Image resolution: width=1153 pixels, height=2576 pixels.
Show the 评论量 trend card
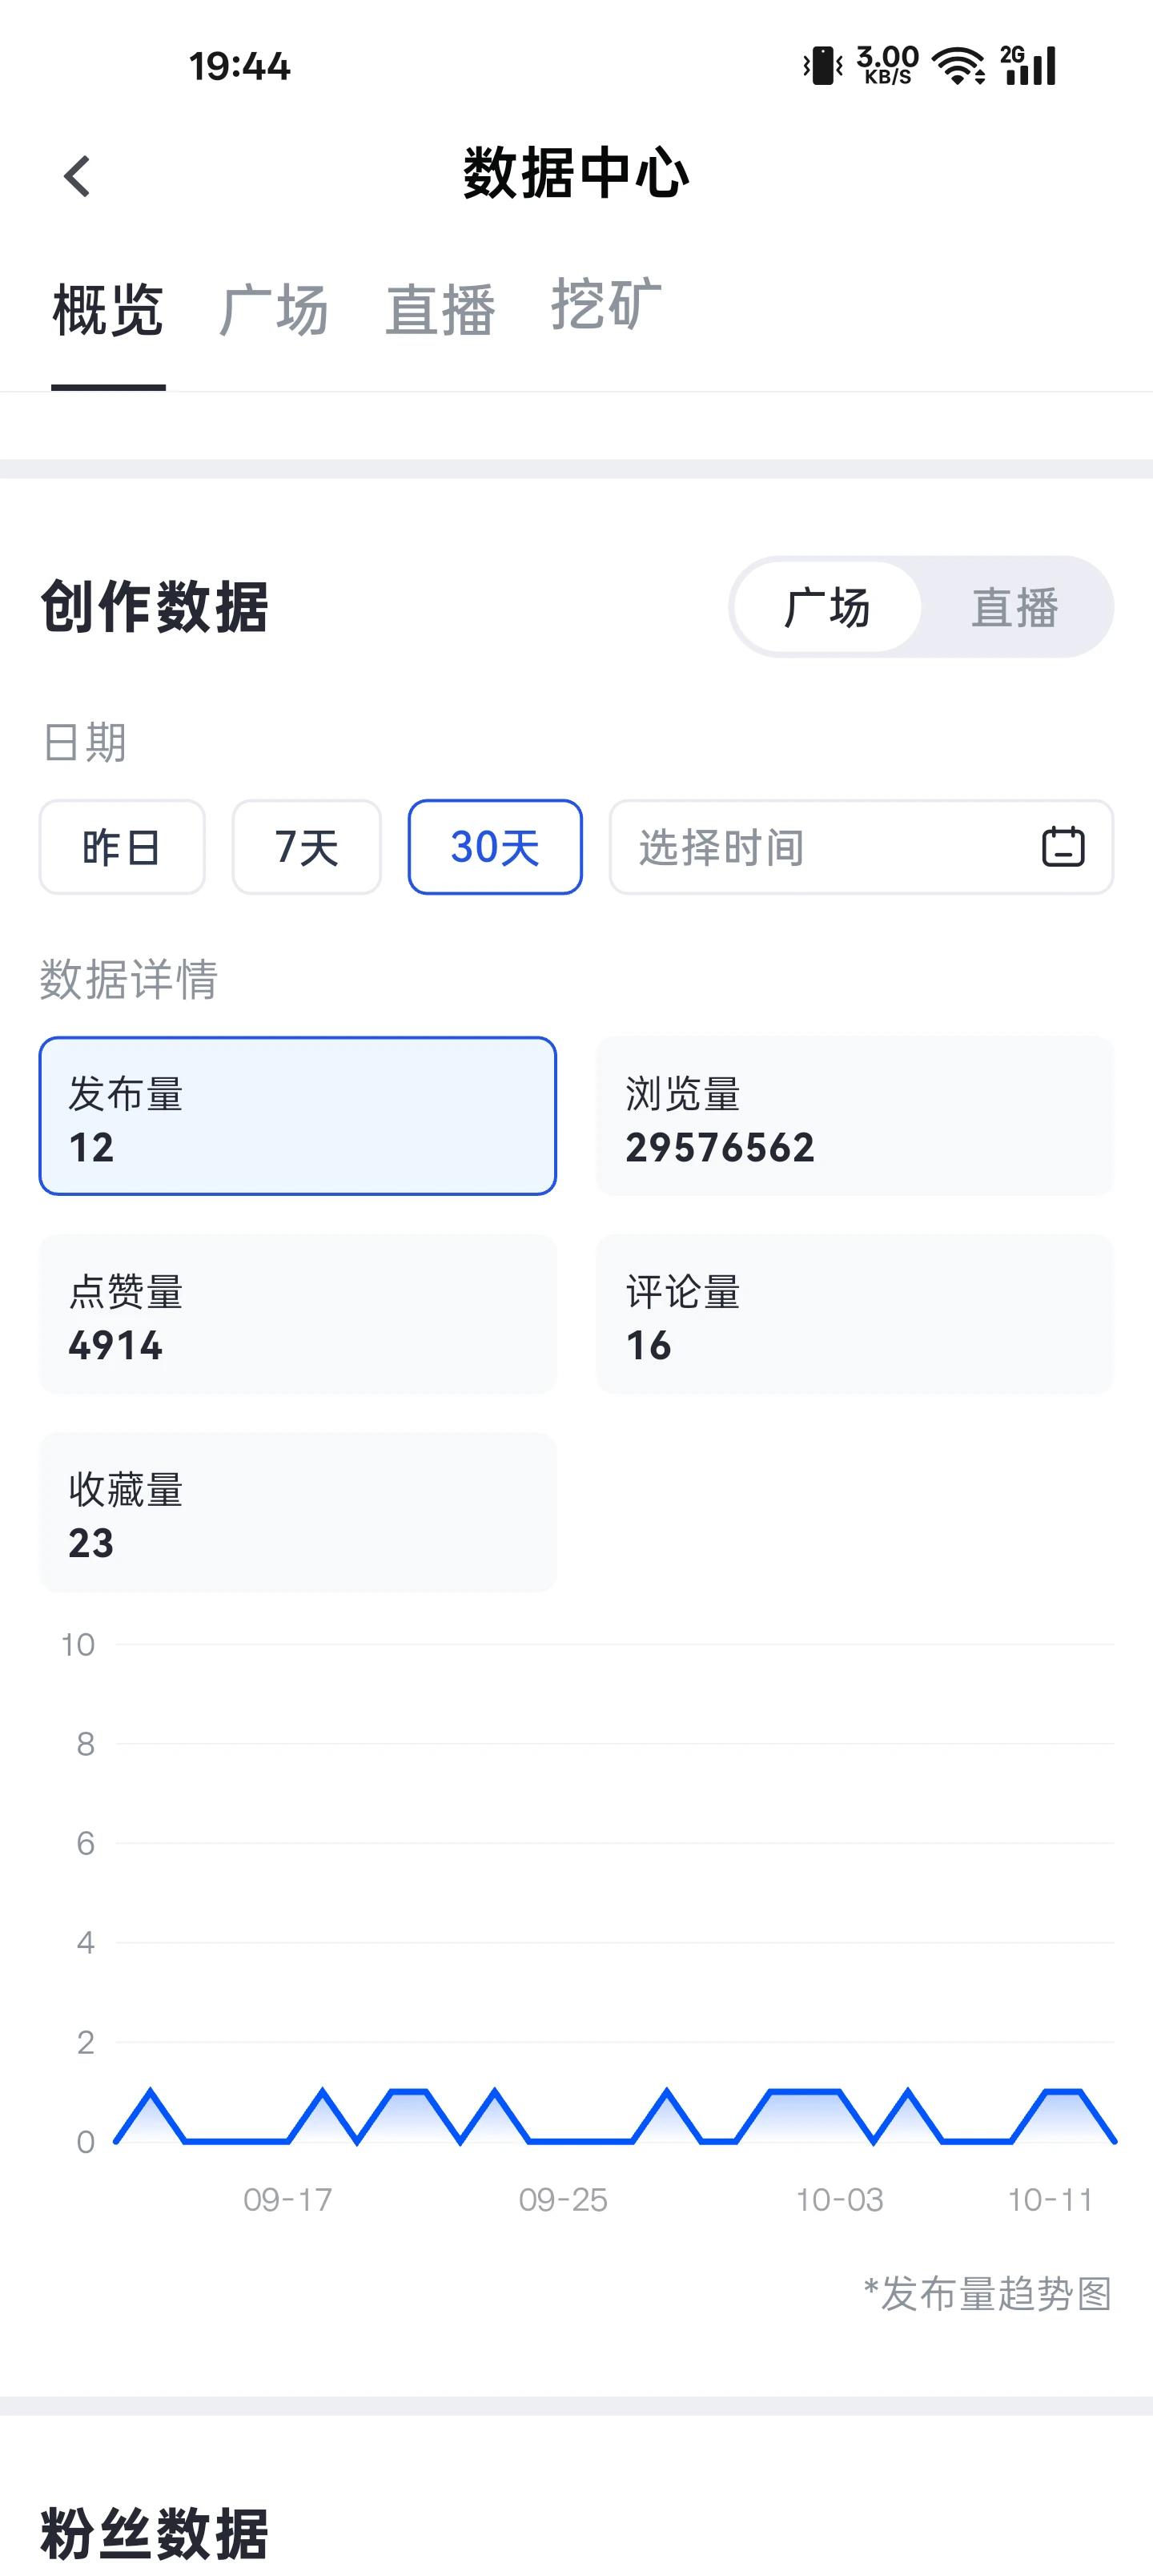(x=855, y=1314)
